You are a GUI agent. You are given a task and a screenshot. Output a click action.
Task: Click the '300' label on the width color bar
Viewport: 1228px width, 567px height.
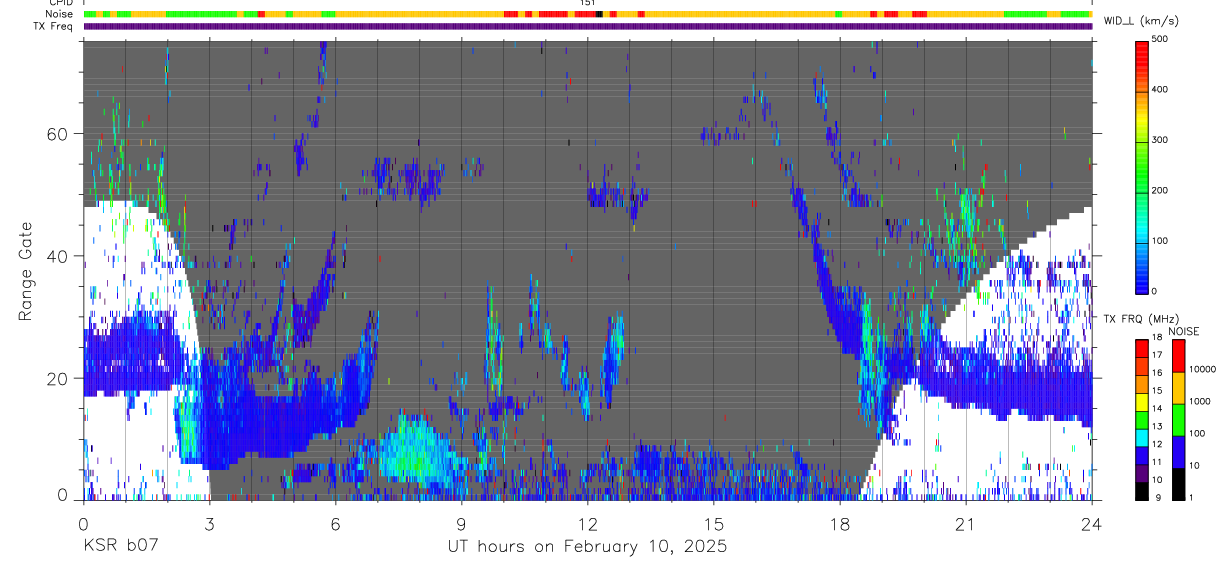tap(1160, 140)
